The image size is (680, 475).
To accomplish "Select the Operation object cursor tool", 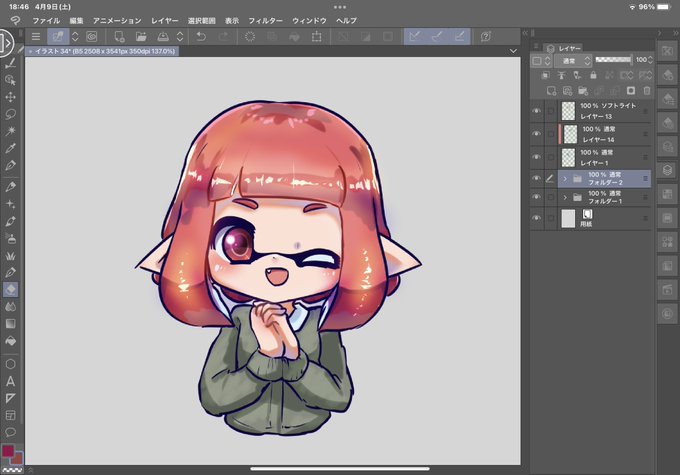I will [x=10, y=80].
